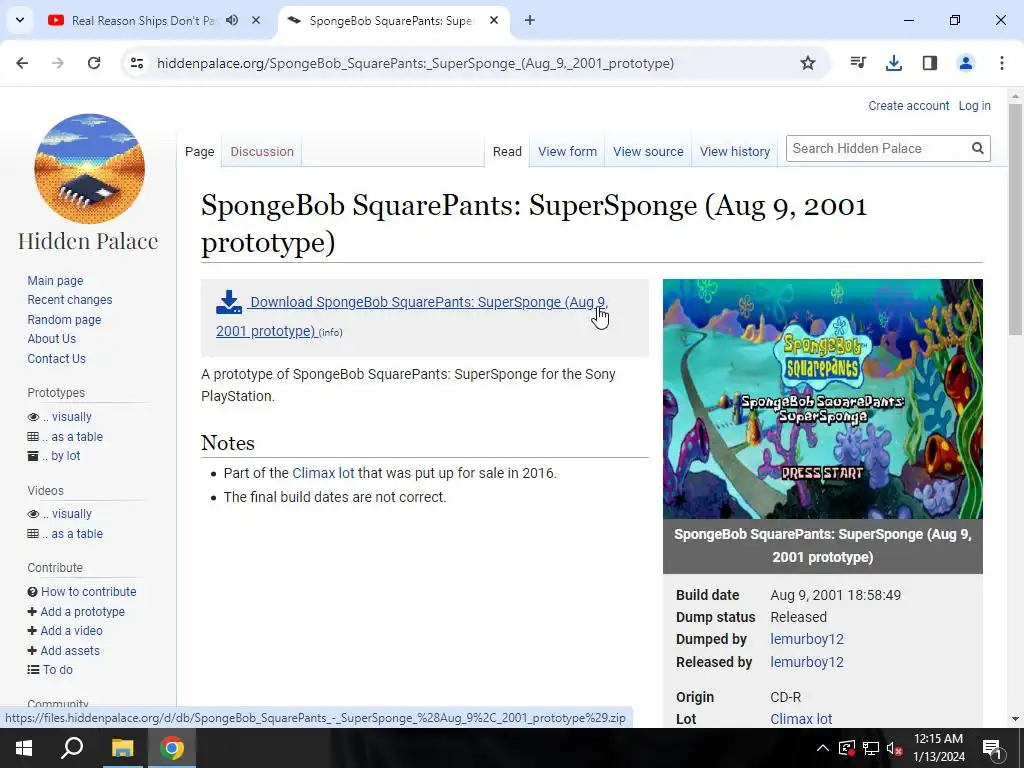Click the Hidden Palace logo image

click(89, 168)
